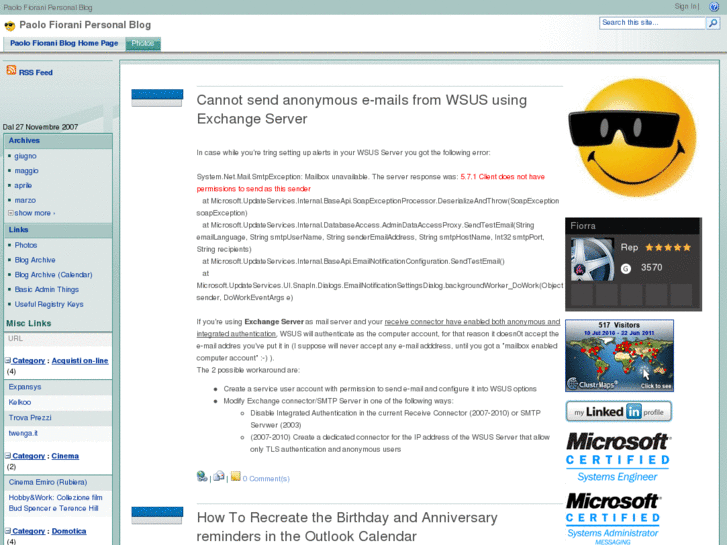Open the aprile archive
This screenshot has width=727, height=545.
click(23, 186)
